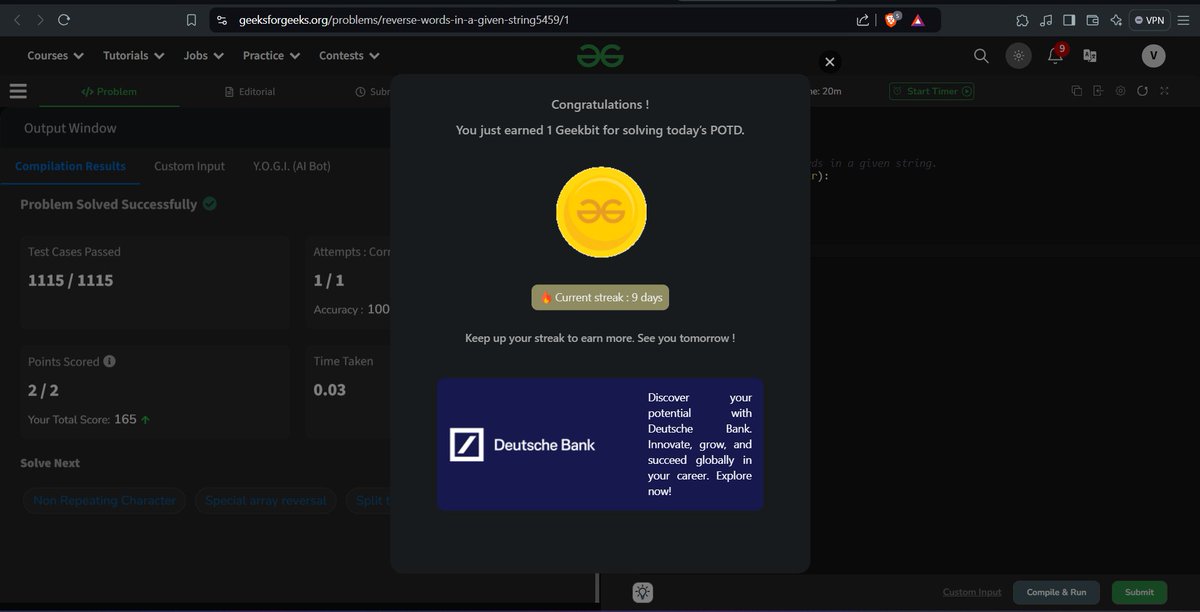
Task: Bookmark this page with the bookmark icon
Action: point(191,19)
